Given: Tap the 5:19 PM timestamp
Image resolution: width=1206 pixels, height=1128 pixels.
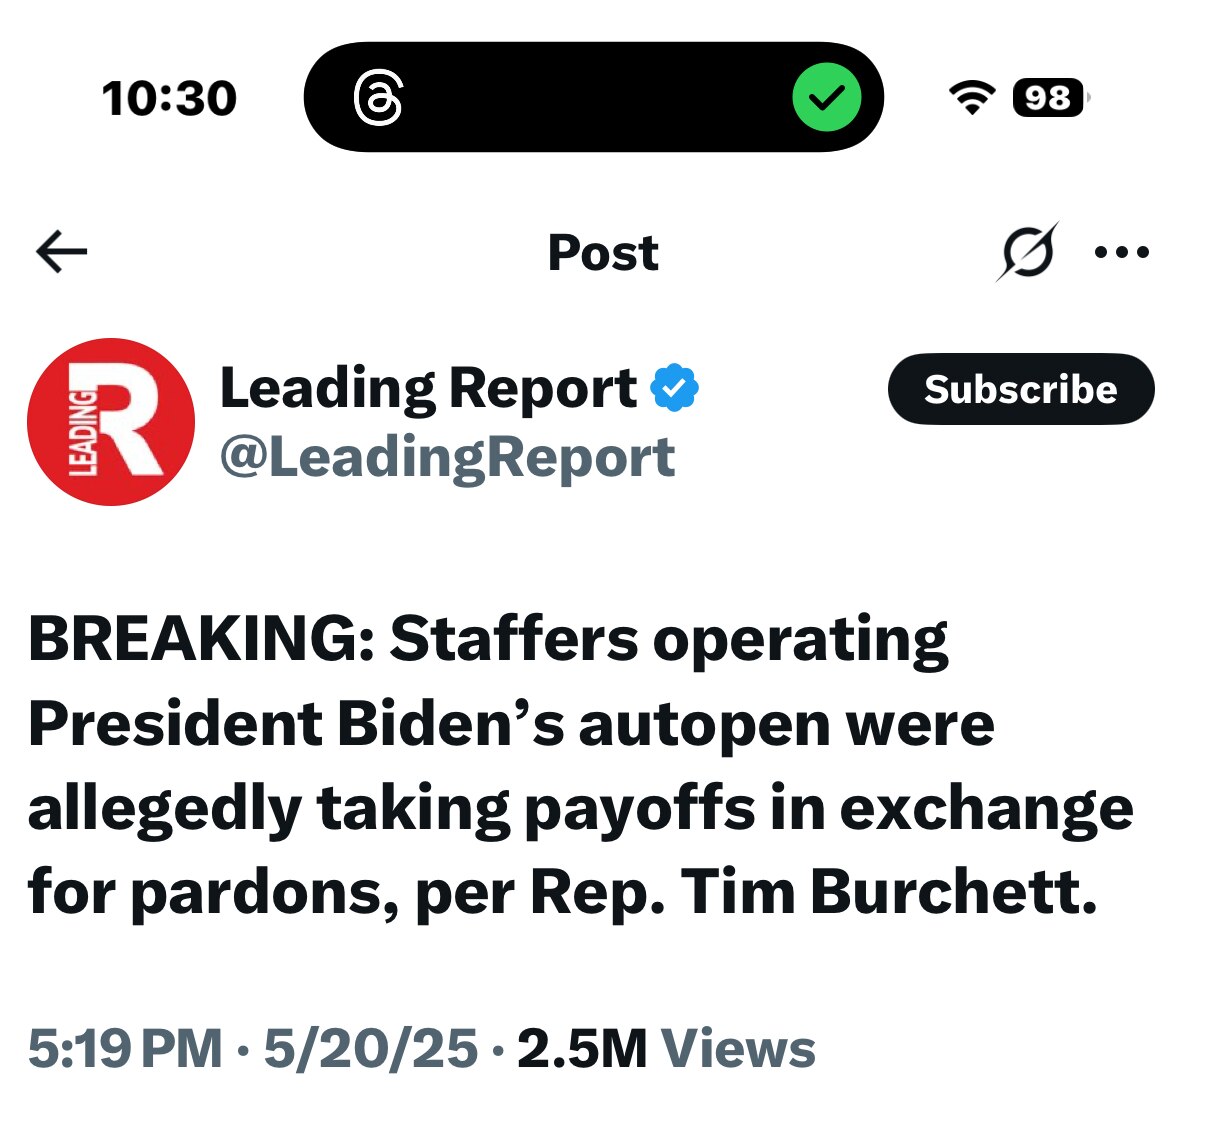Looking at the screenshot, I should [x=125, y=1049].
